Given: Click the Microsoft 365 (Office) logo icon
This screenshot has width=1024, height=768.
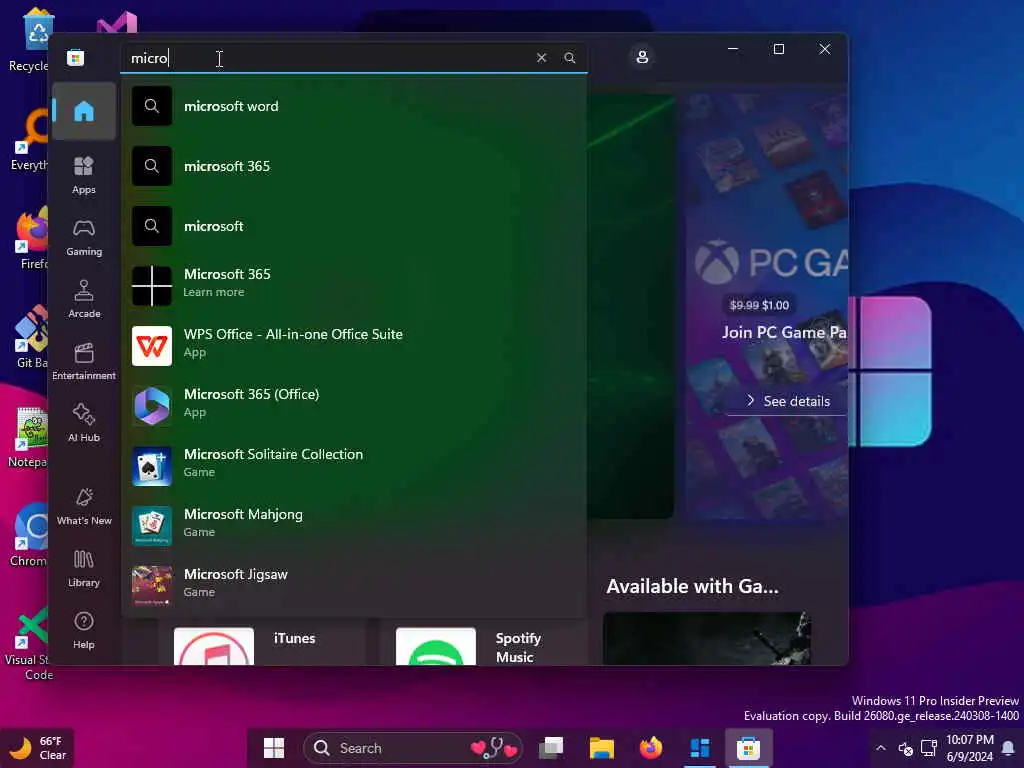Looking at the screenshot, I should [152, 406].
